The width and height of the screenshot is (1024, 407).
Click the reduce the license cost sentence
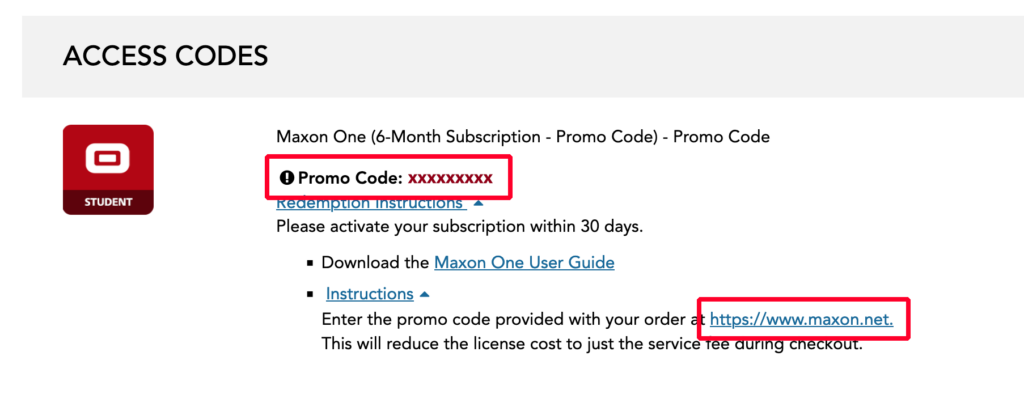pos(592,344)
